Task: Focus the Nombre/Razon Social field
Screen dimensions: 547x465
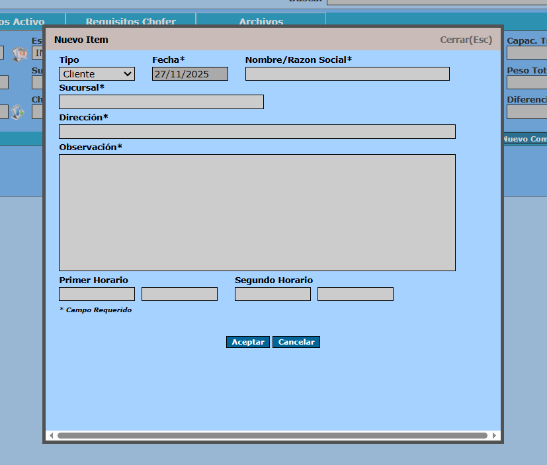Action: 347,74
